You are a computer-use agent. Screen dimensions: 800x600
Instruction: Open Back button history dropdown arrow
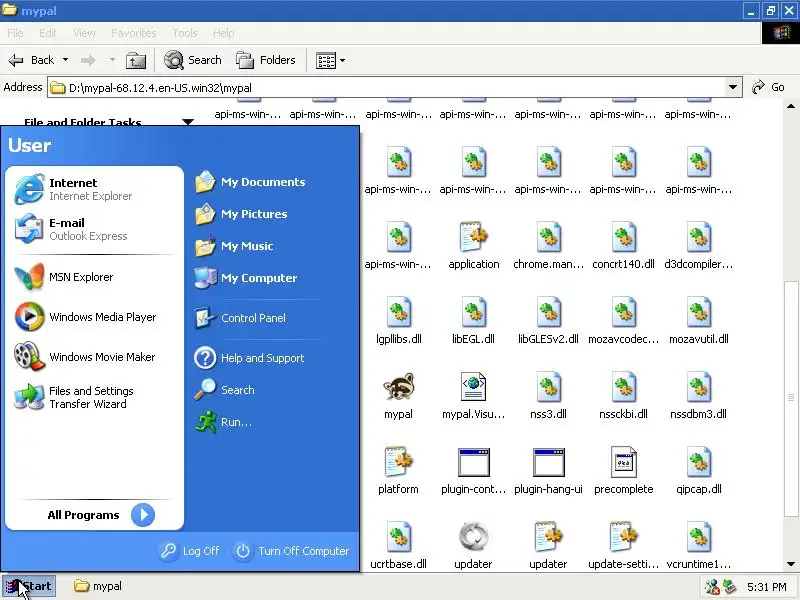coord(65,60)
